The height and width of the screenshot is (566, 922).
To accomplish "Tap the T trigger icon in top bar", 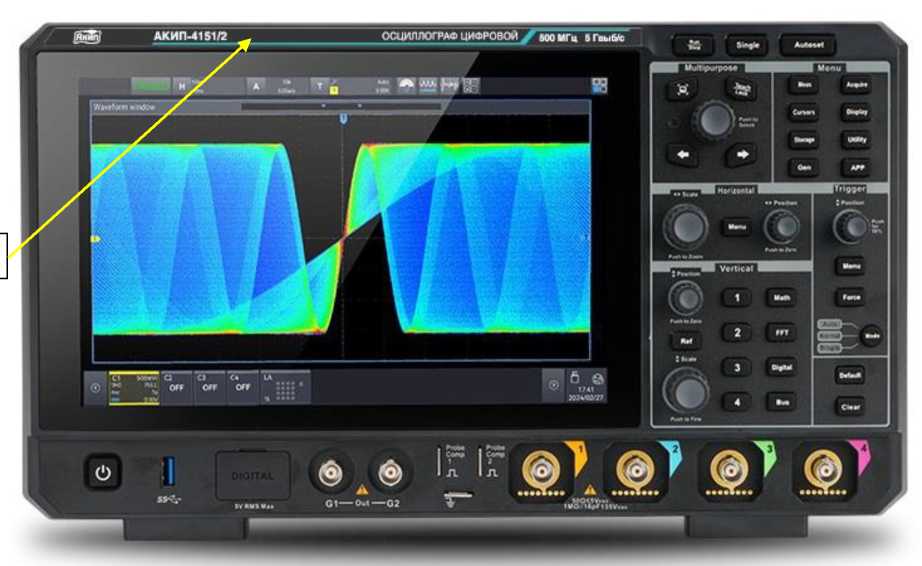I will pyautogui.click(x=319, y=87).
